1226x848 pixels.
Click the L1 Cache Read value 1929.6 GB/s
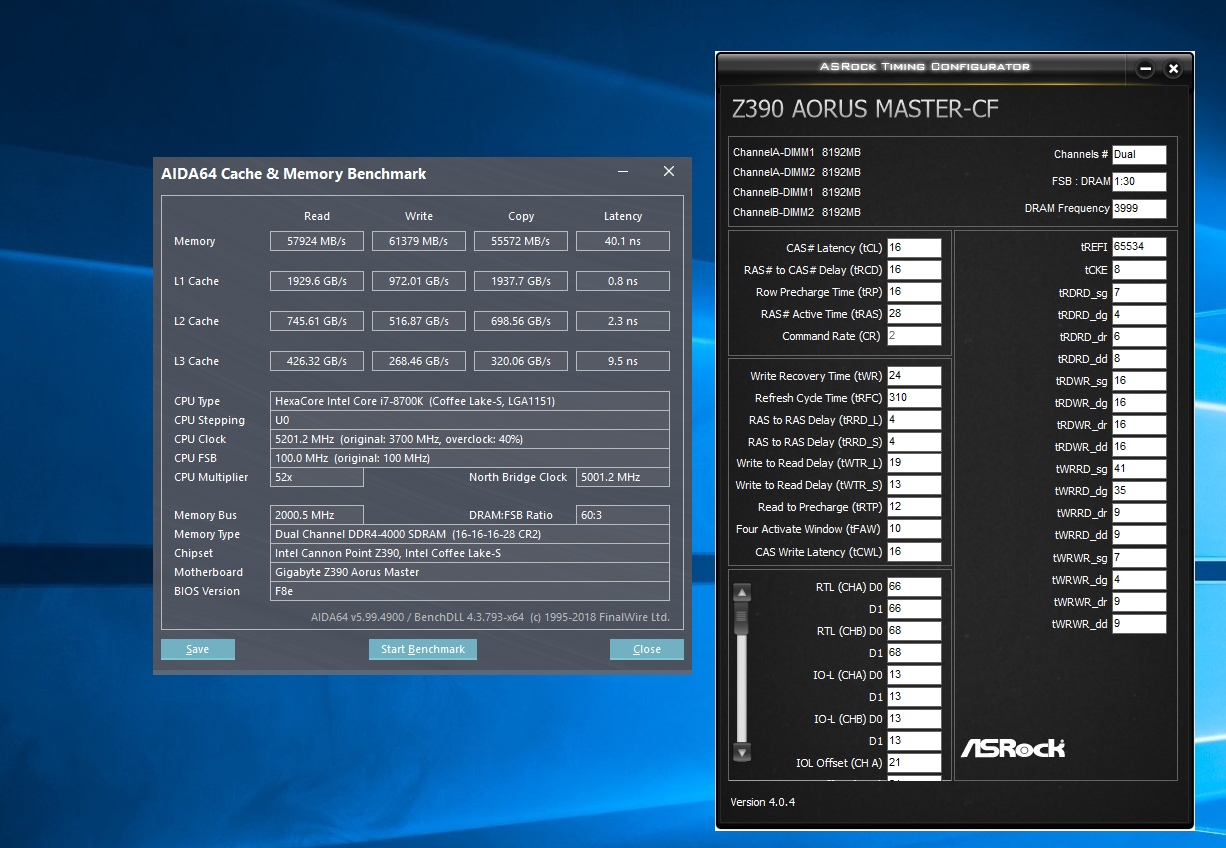(317, 281)
